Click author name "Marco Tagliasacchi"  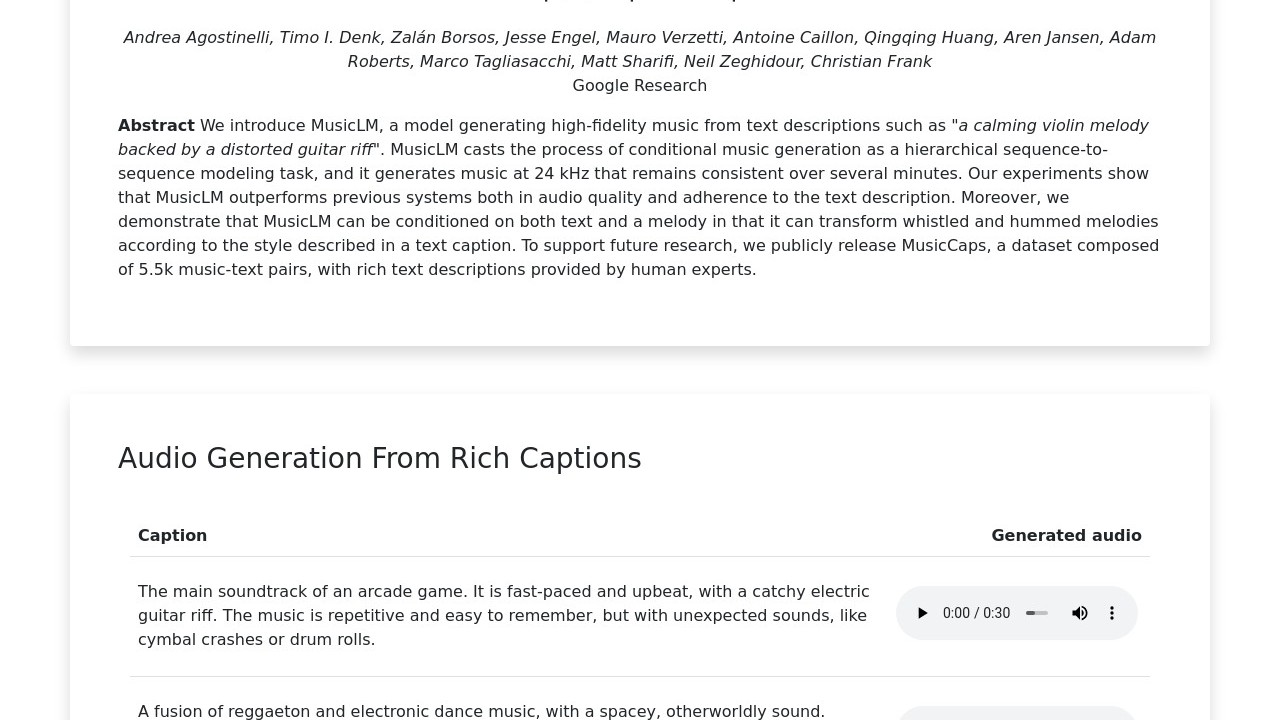point(495,61)
